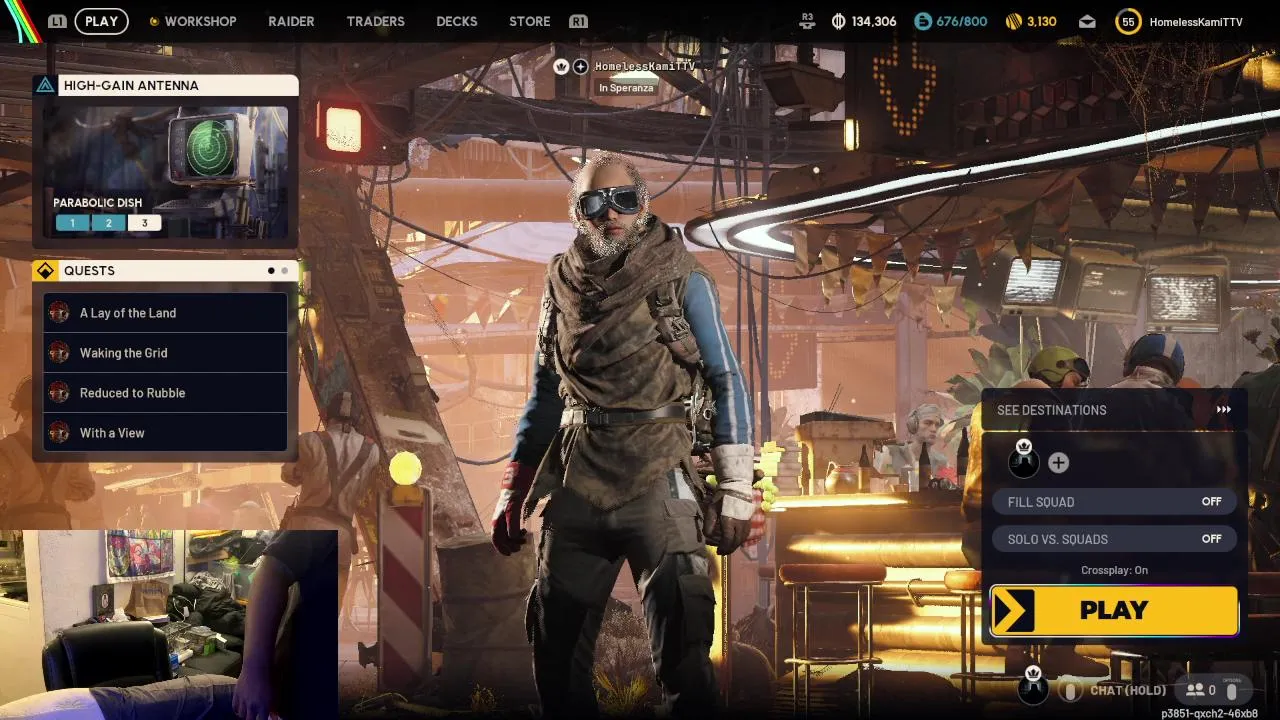Open the Store tab
This screenshot has width=1280, height=720.
point(529,21)
